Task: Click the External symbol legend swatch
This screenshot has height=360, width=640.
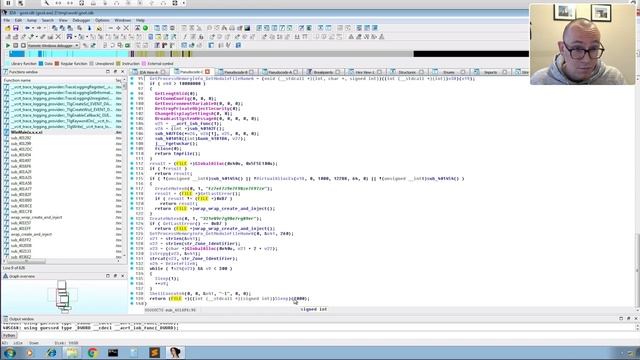Action: click(x=144, y=64)
